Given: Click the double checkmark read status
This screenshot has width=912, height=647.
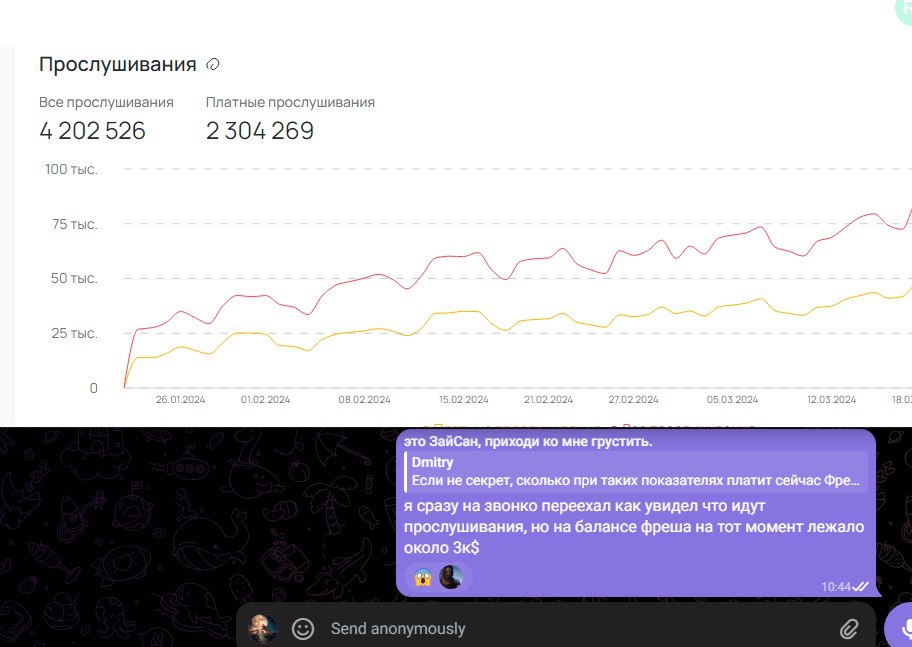Looking at the screenshot, I should pos(860,587).
